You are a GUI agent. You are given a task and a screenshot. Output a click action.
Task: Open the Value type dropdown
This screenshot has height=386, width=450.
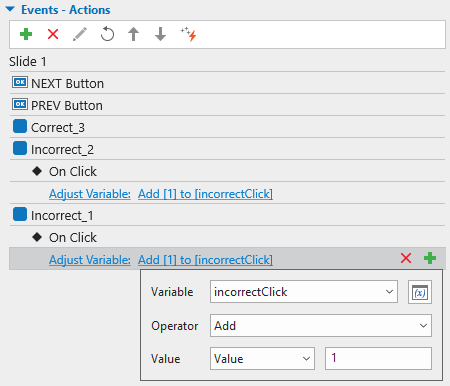(x=262, y=358)
